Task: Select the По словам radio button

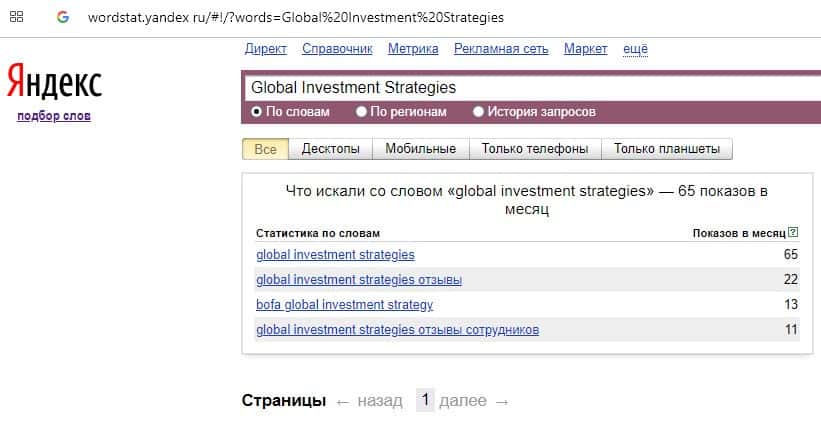Action: pos(257,112)
